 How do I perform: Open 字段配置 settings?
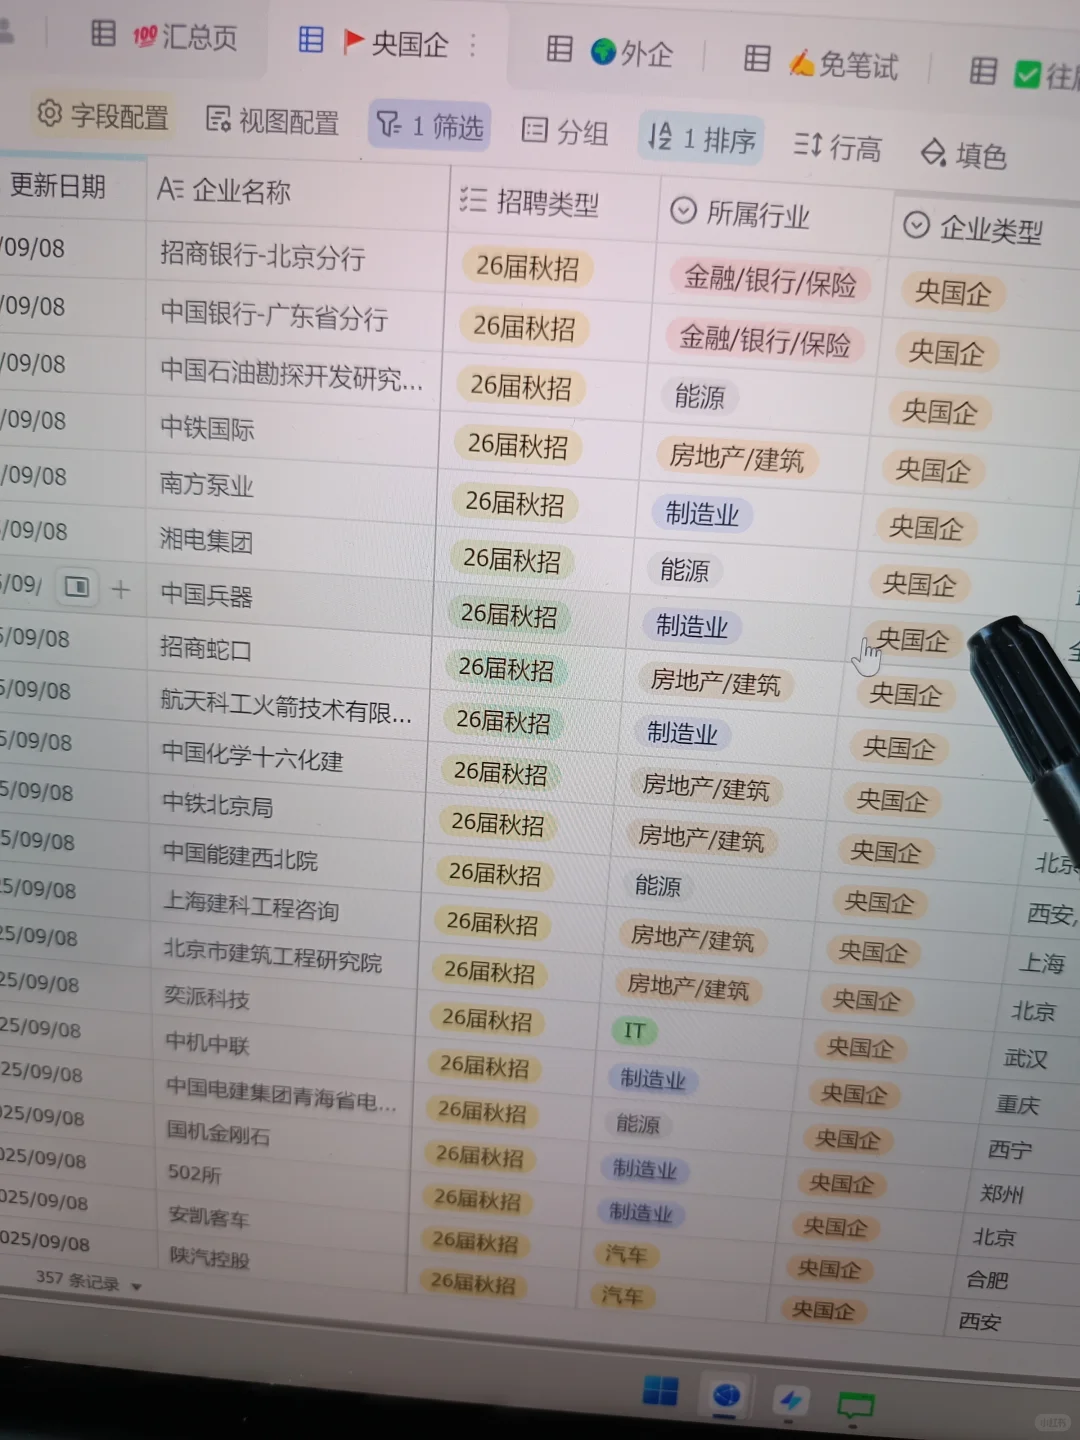103,115
